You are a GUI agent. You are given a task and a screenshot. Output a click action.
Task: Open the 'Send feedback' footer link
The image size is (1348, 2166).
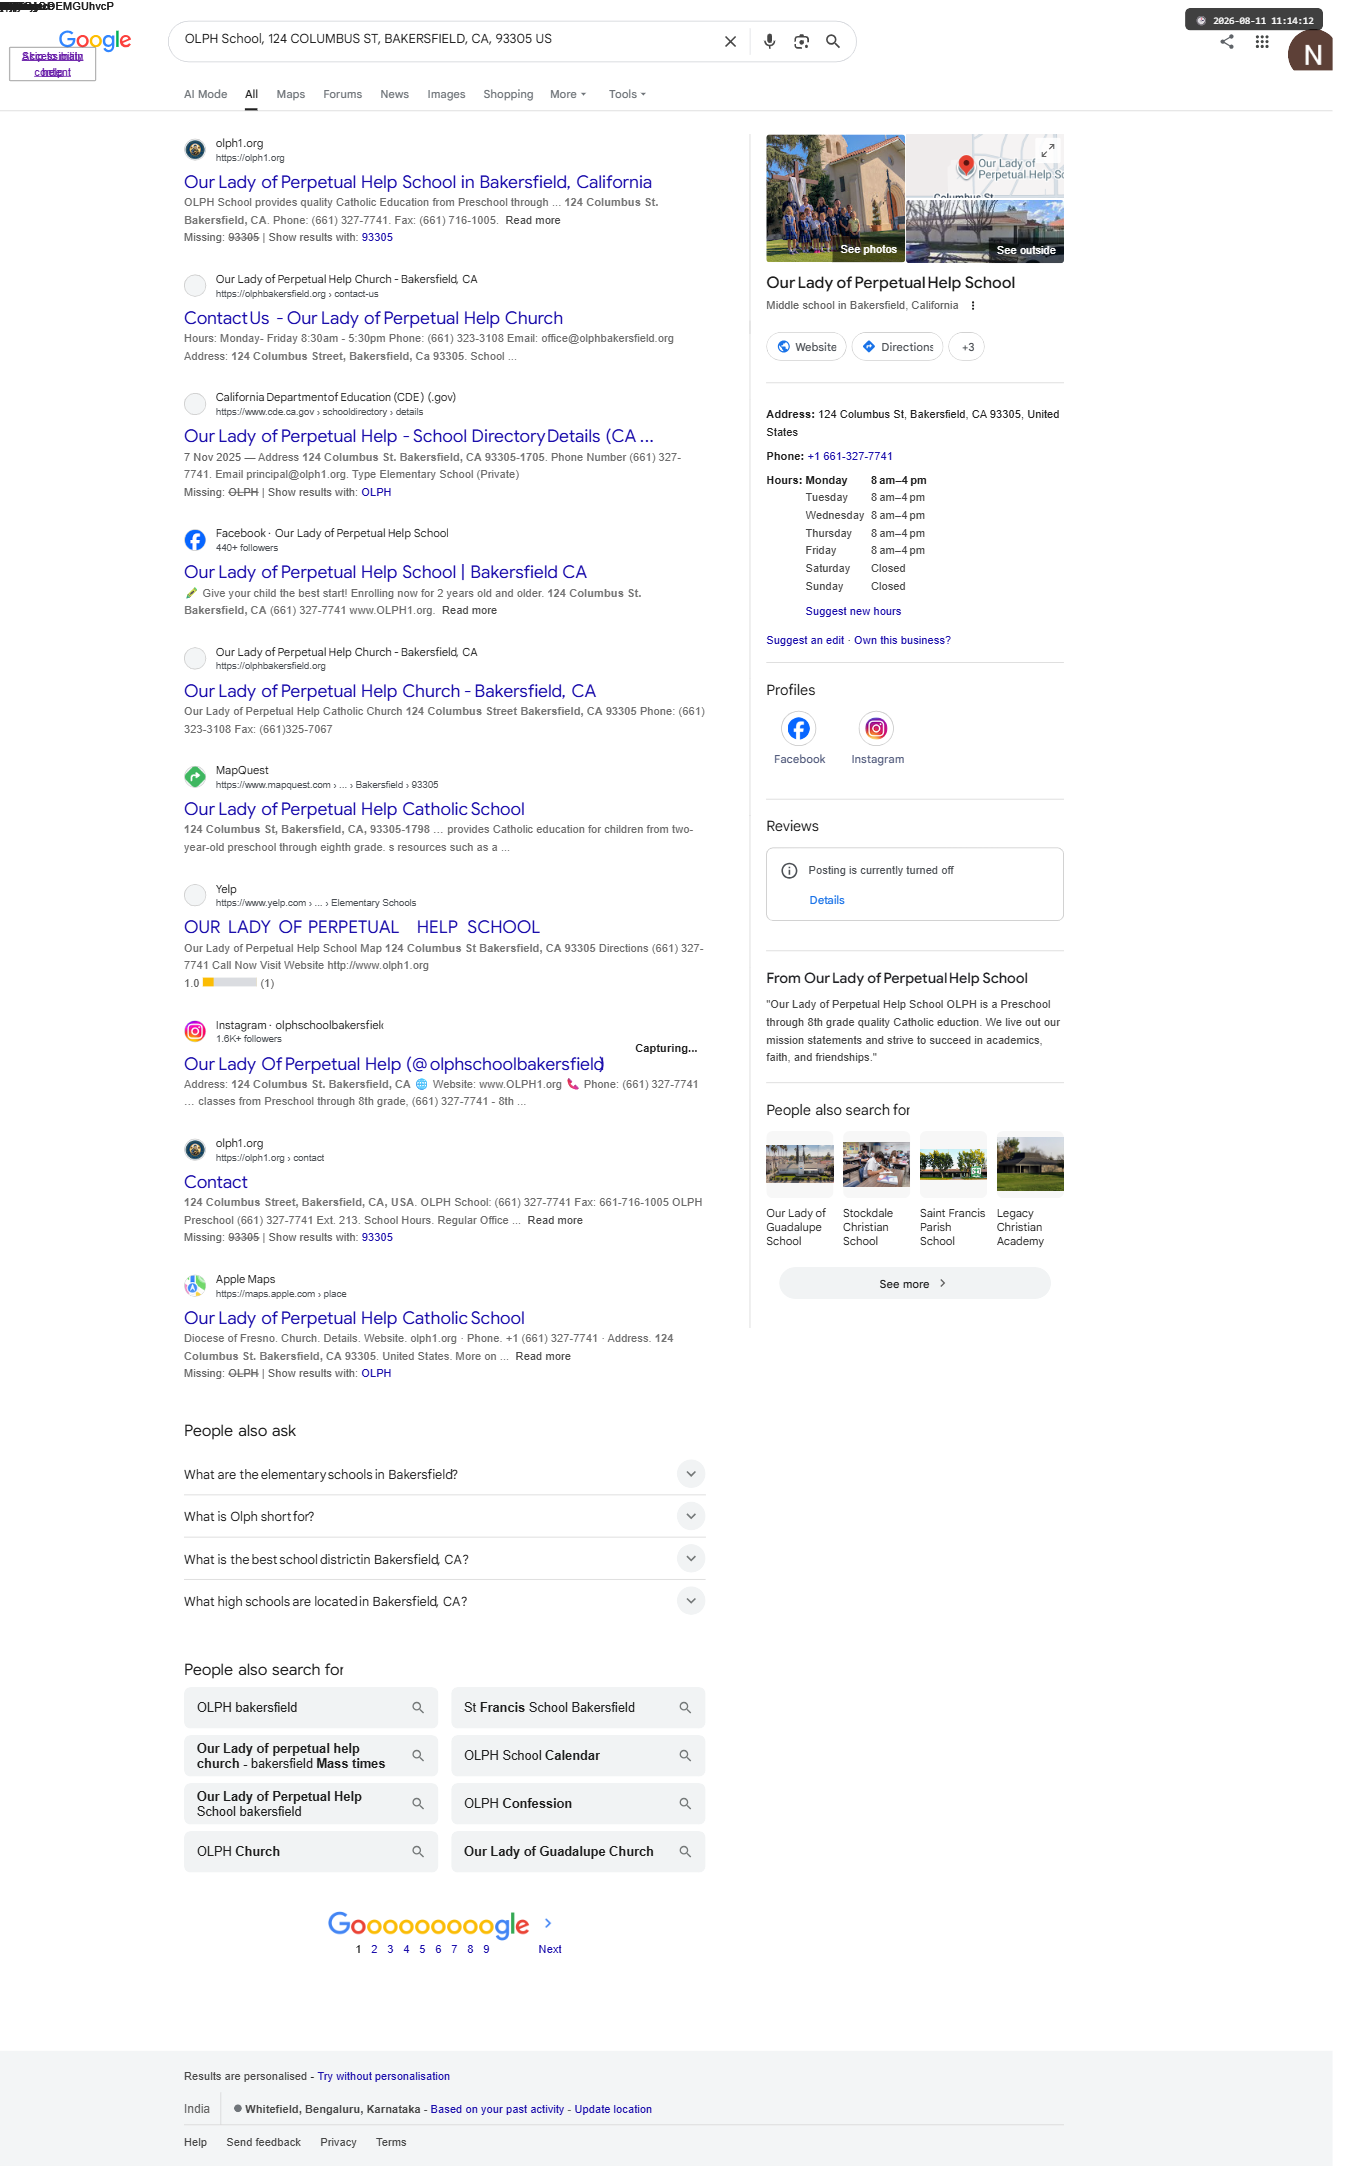[263, 2143]
